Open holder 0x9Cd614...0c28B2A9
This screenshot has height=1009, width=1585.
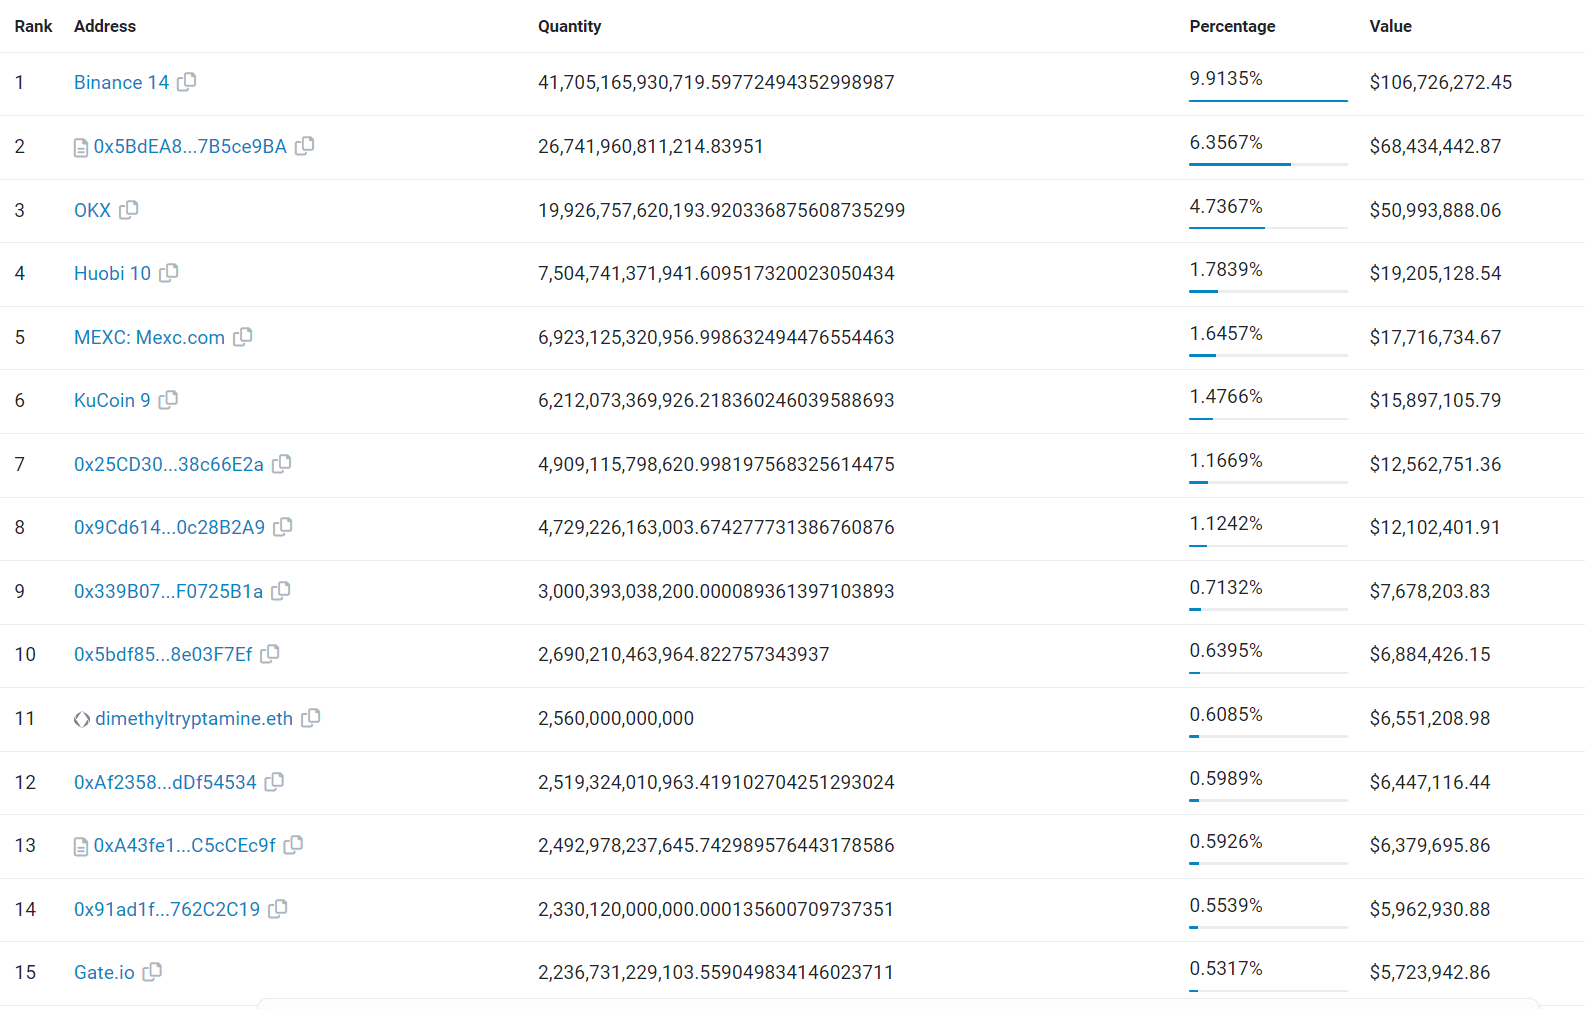click(170, 527)
